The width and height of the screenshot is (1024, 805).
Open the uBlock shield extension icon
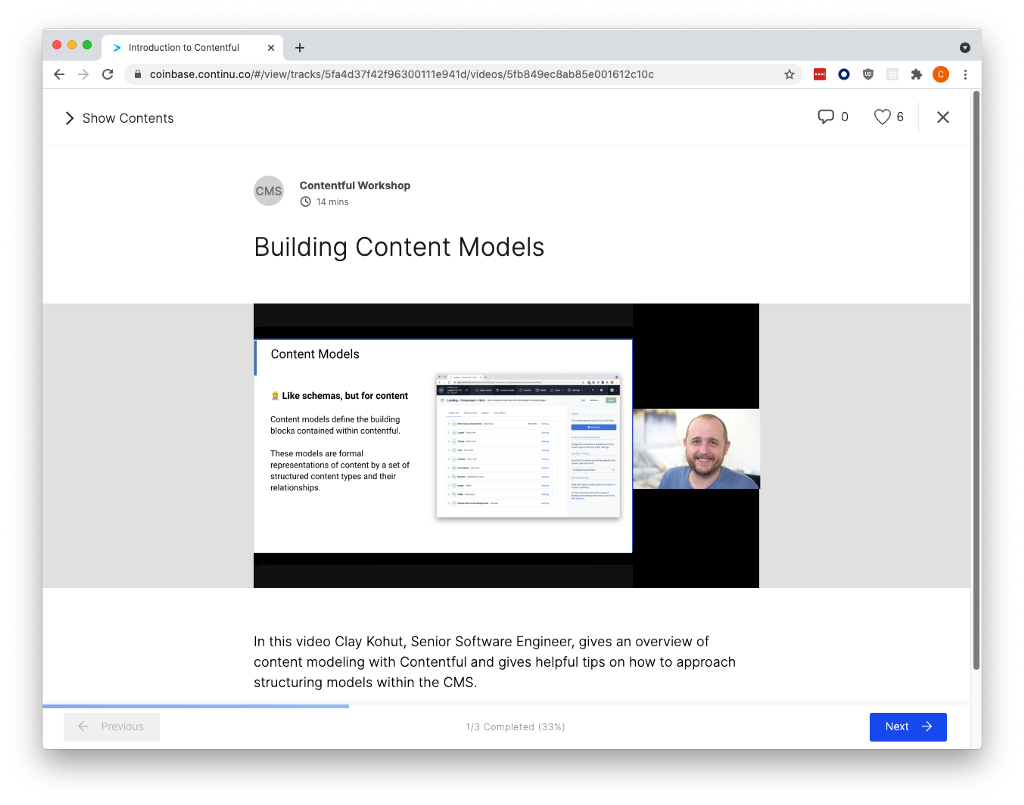[x=868, y=74]
